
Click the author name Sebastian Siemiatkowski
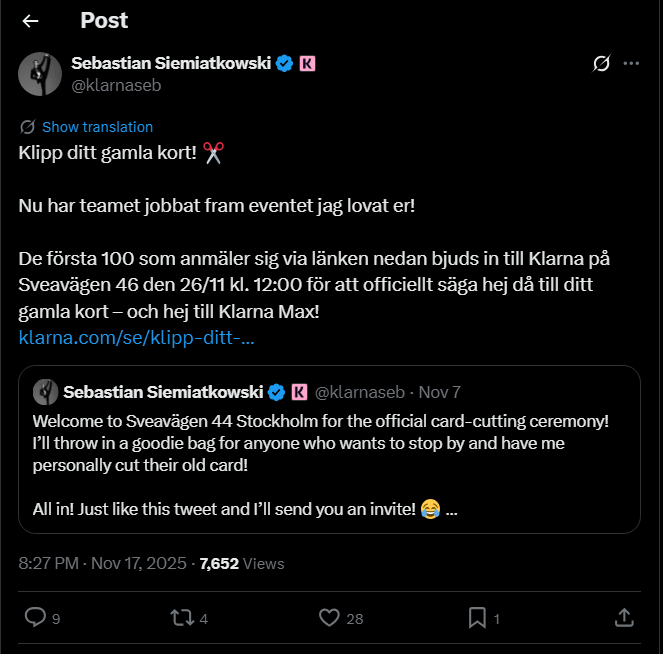click(x=171, y=63)
